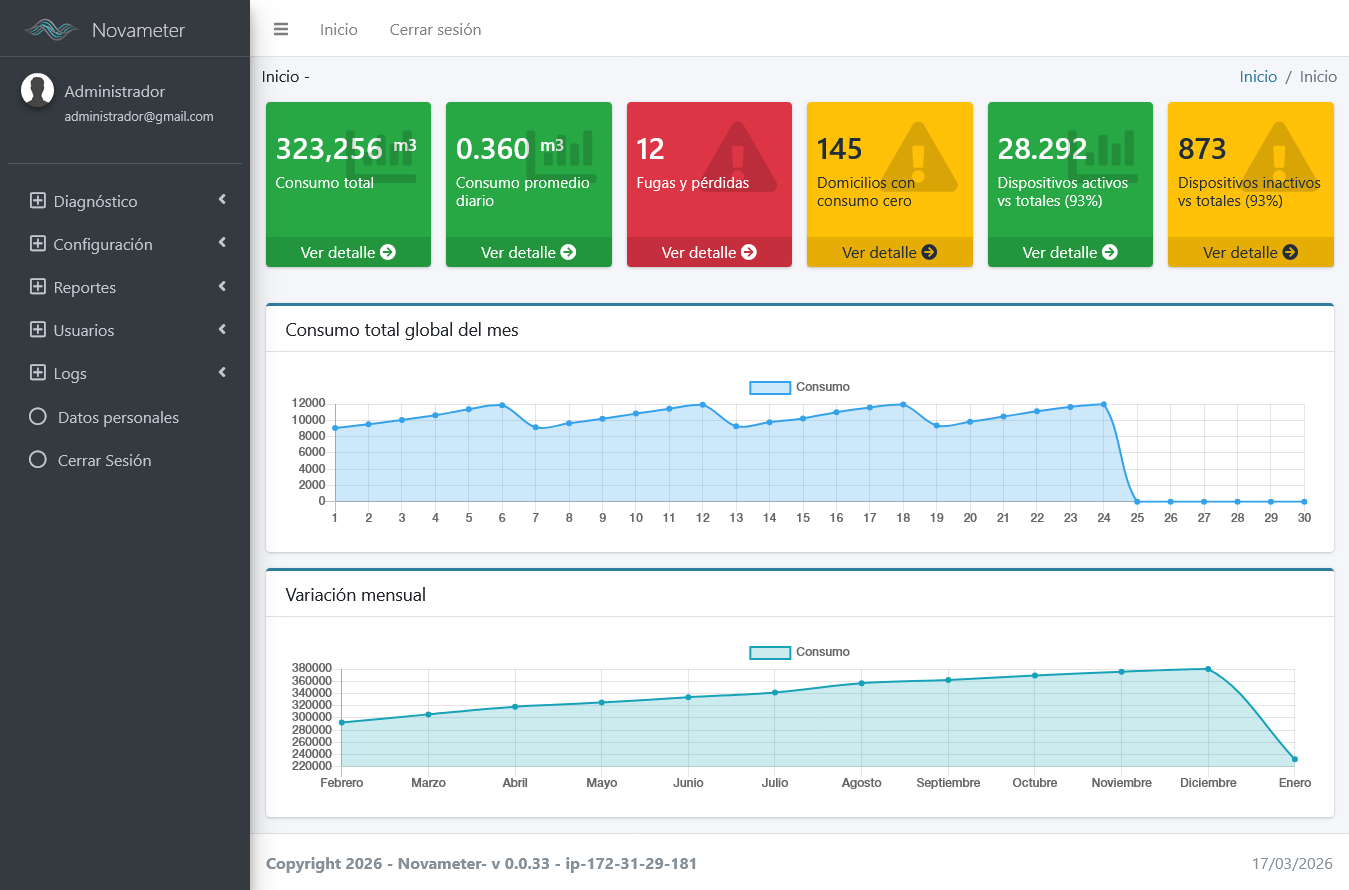Click the plus icon beside Reportes
Screen dimensions: 1349x890
[x=38, y=287]
